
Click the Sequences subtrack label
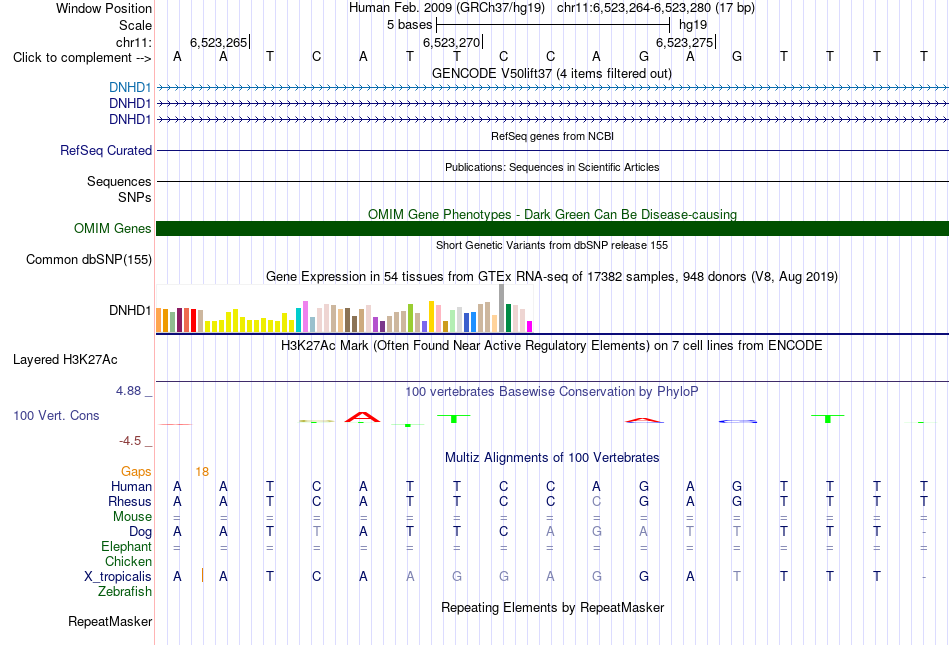[119, 181]
